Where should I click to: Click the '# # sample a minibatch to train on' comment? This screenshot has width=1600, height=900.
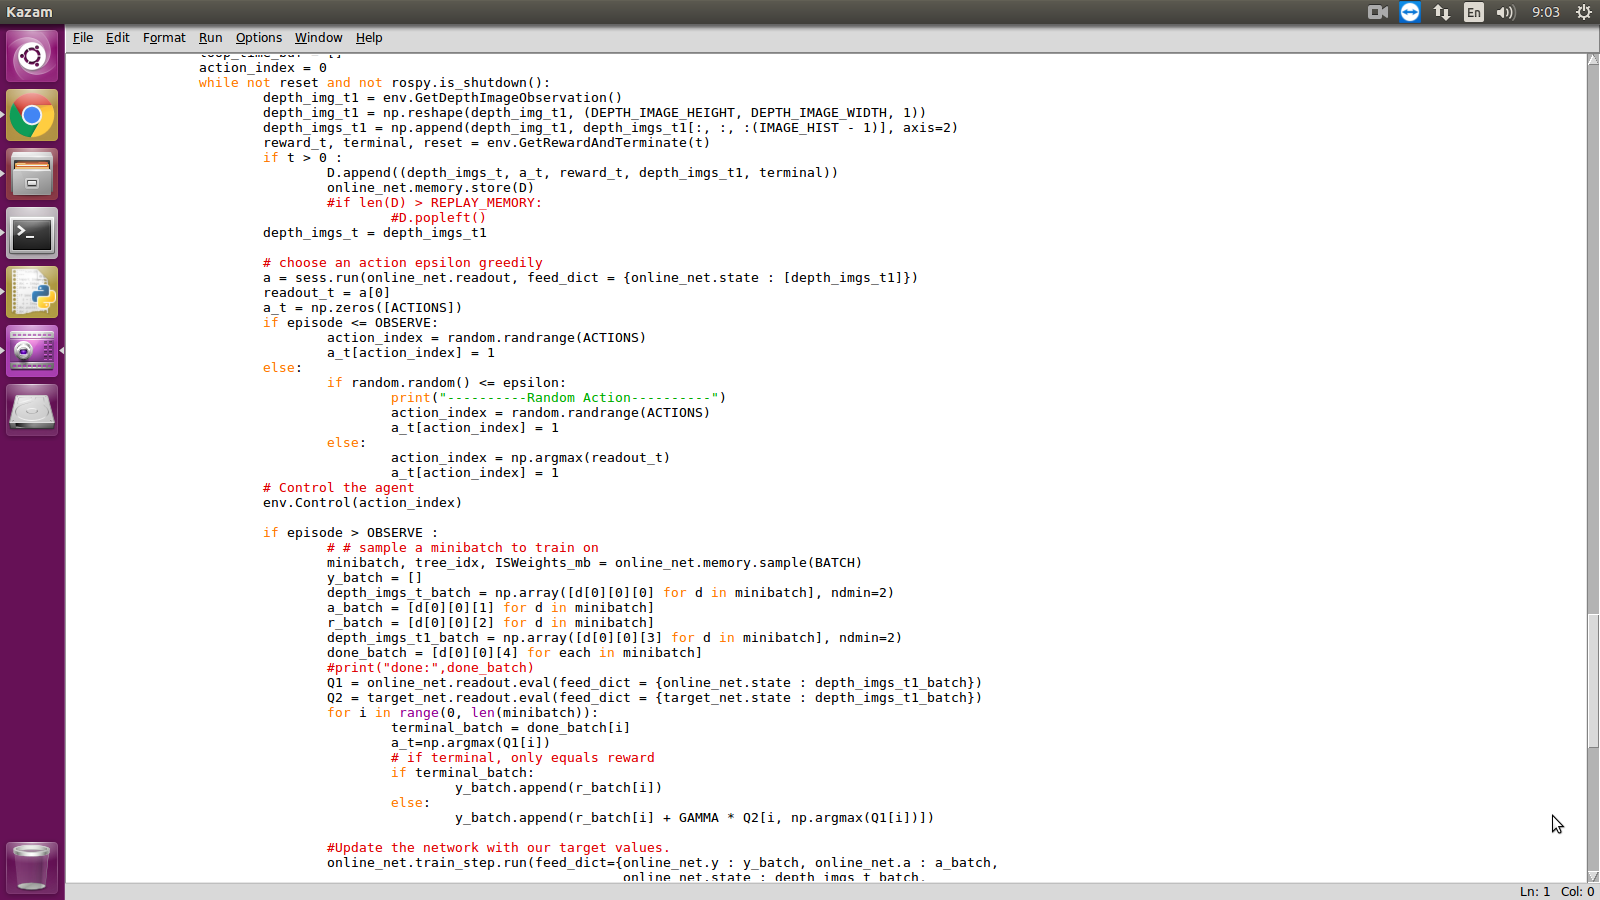tap(462, 548)
